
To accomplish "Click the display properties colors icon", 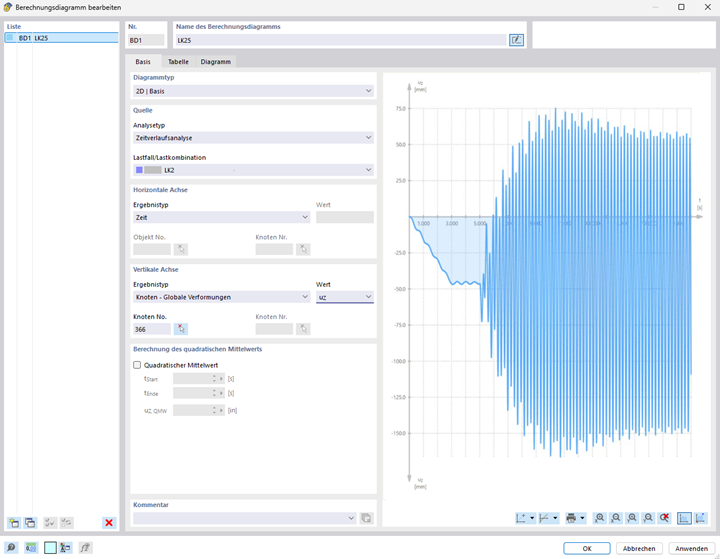I will [x=66, y=548].
